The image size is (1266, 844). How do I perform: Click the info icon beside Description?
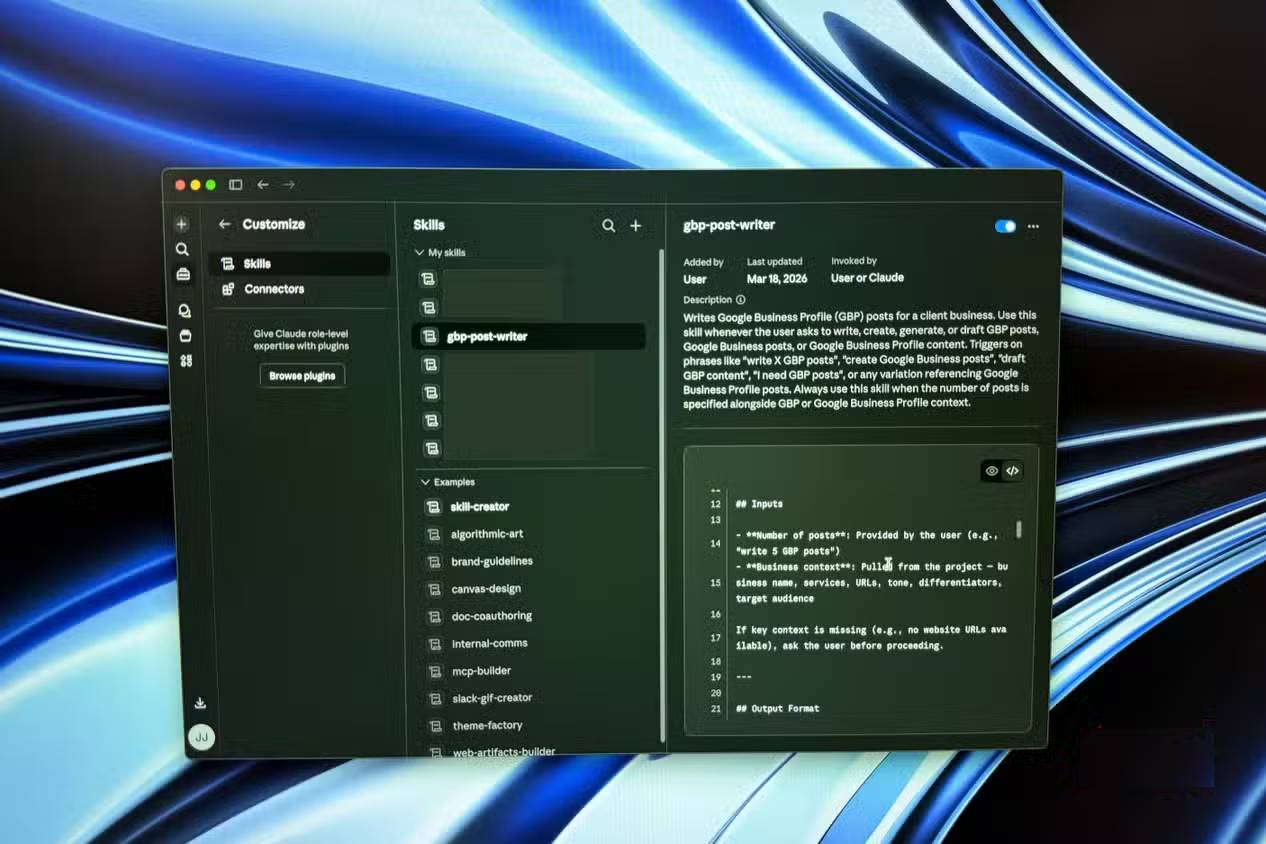[741, 300]
